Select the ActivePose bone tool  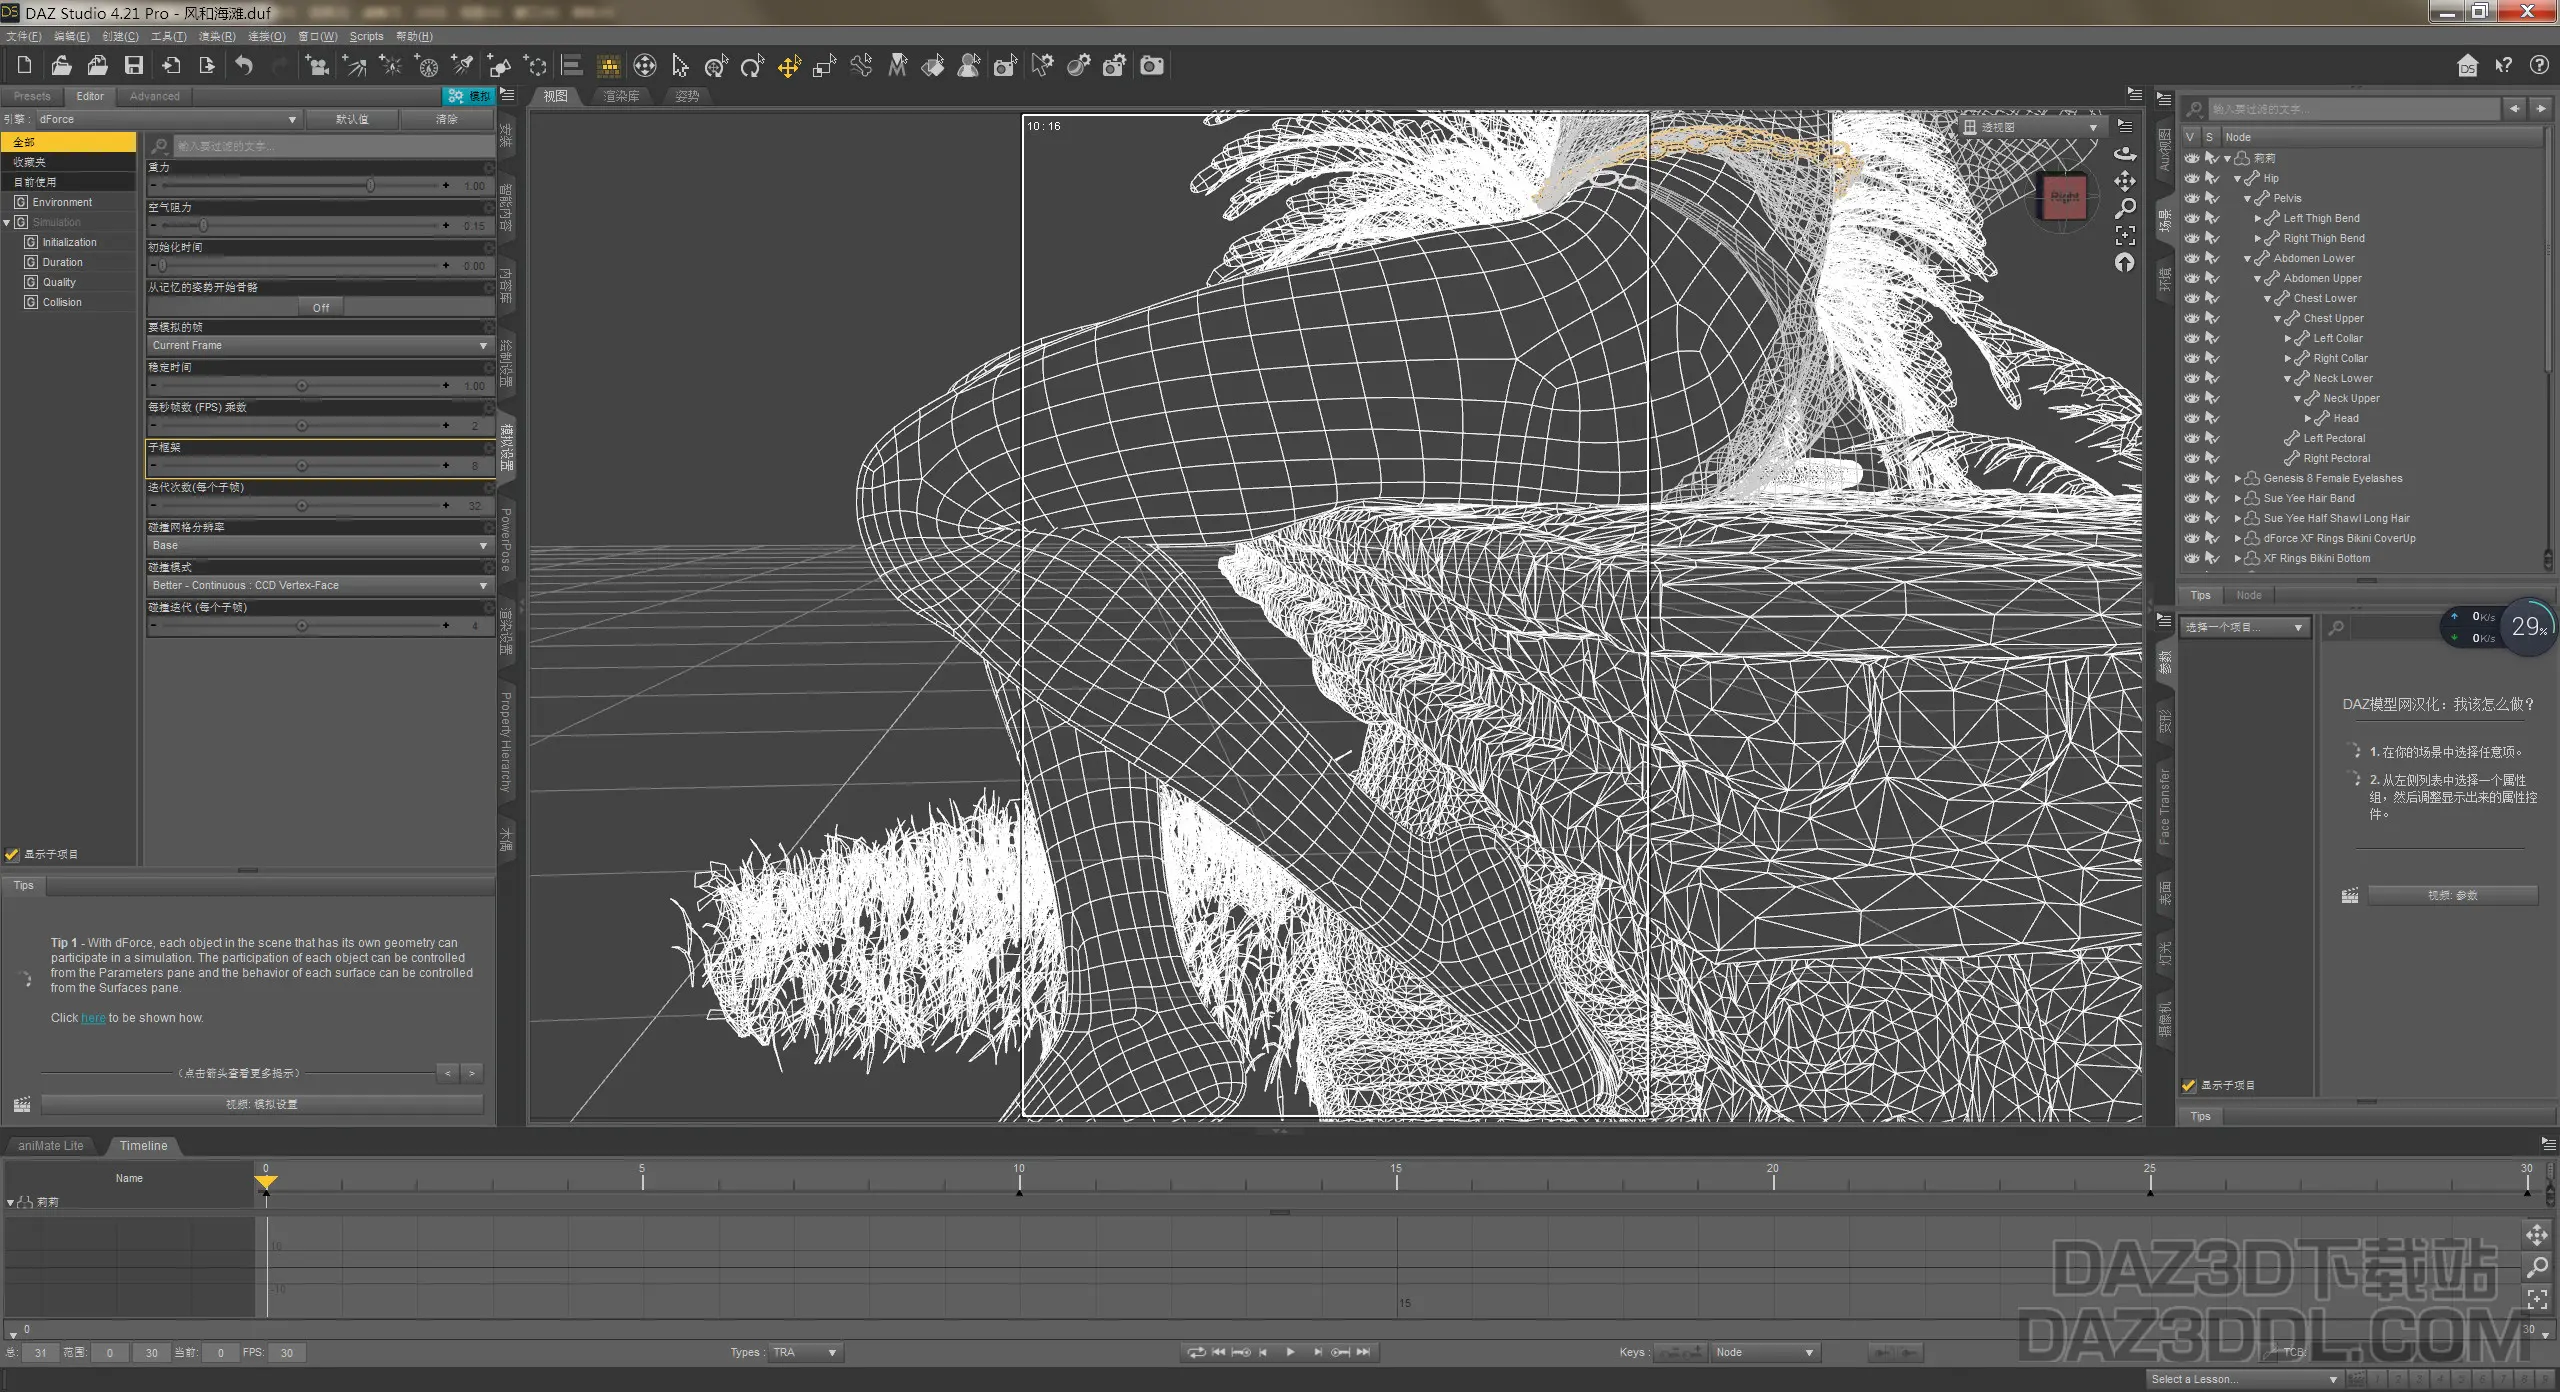pyautogui.click(x=861, y=66)
